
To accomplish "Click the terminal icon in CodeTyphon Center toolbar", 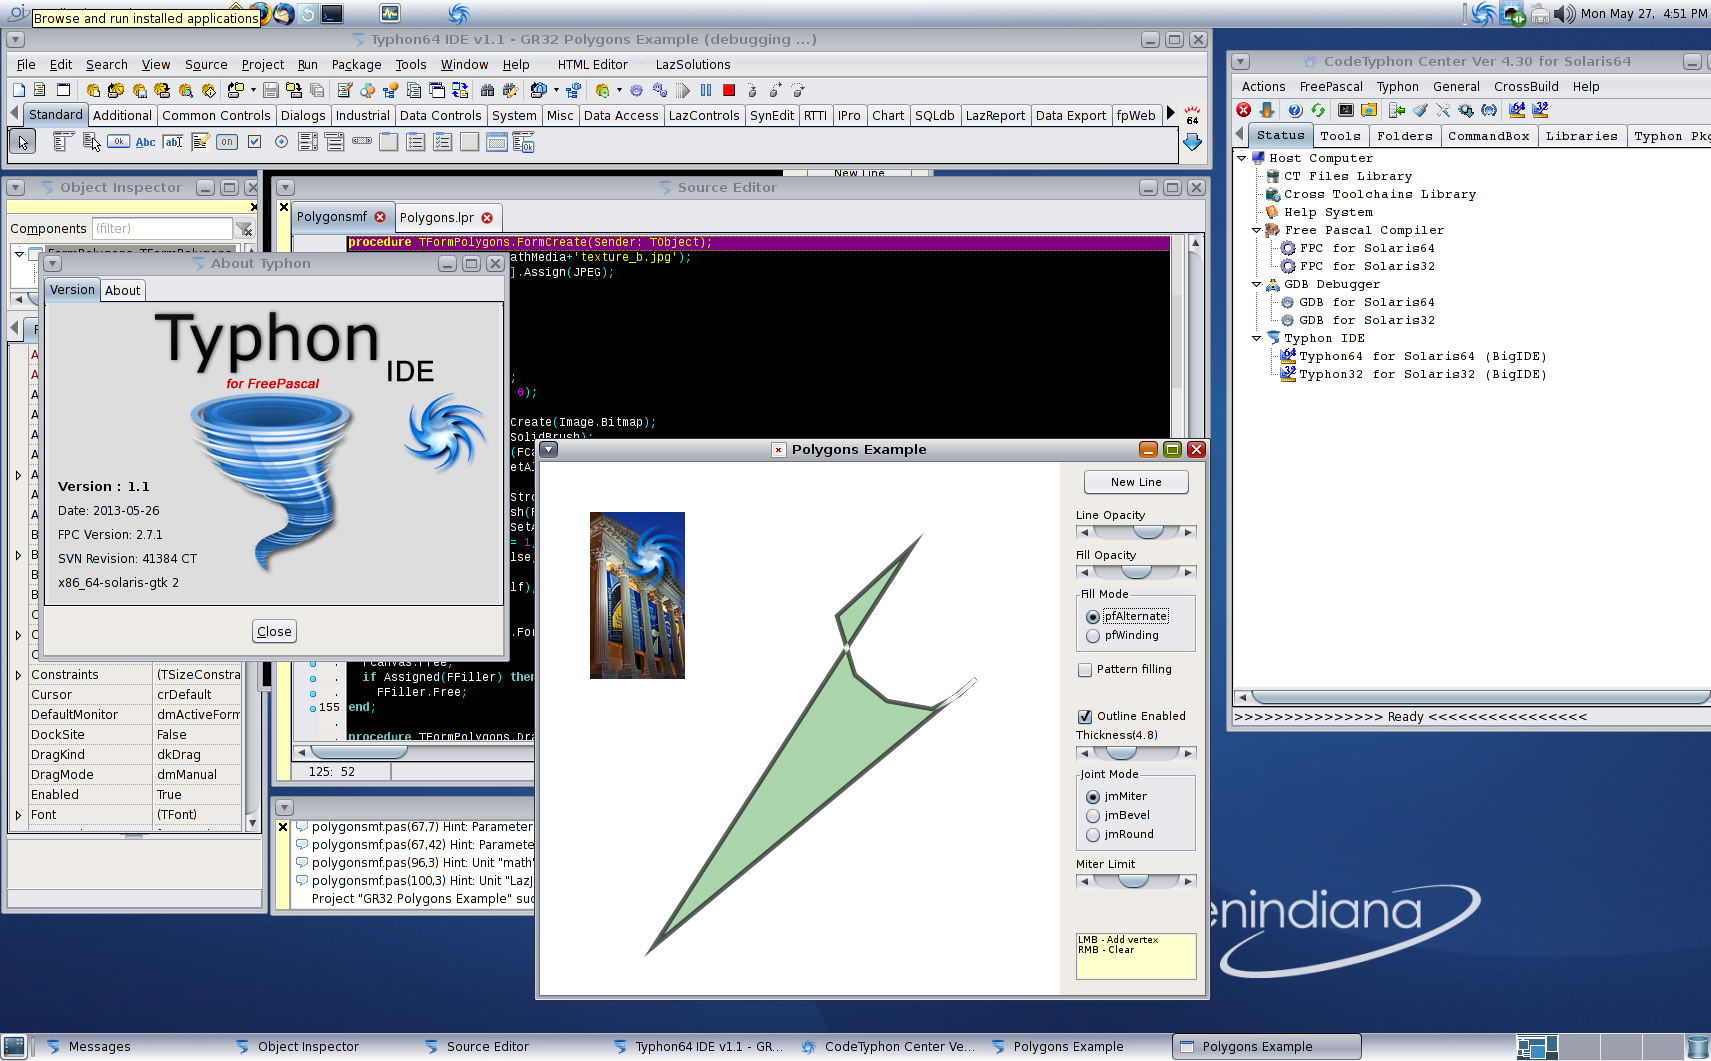I will click(x=1346, y=110).
